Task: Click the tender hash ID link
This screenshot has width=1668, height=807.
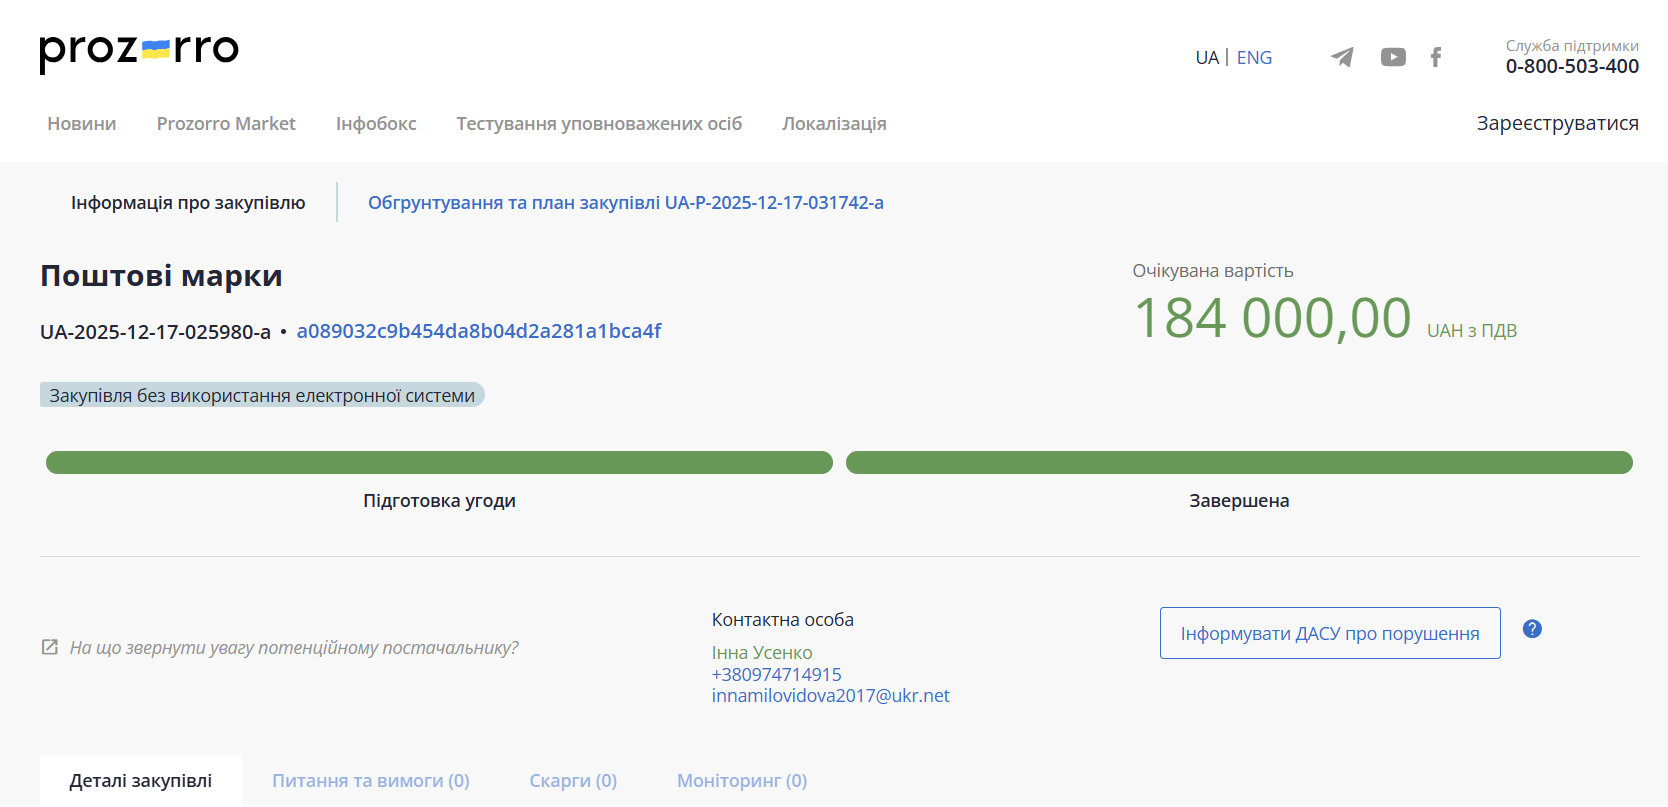Action: click(x=479, y=331)
